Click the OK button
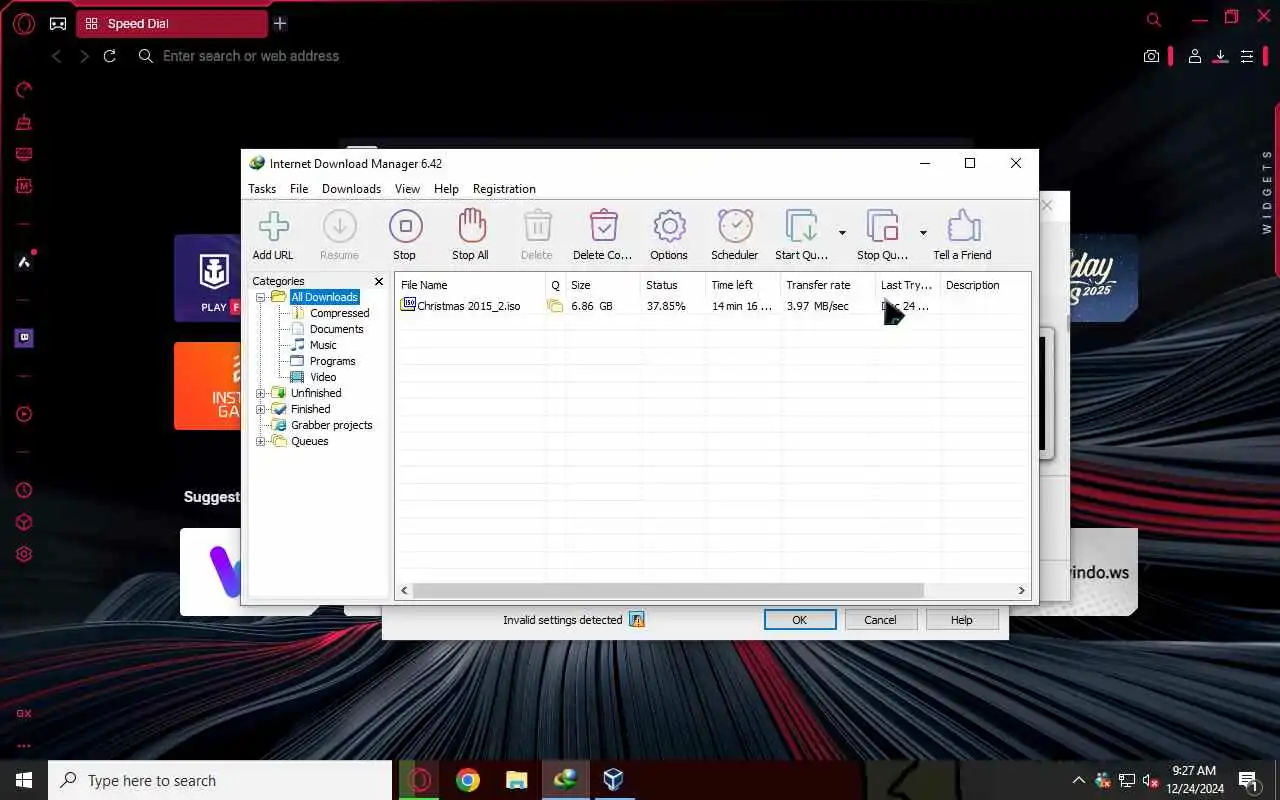Screen dimensions: 1280x800 (800, 620)
